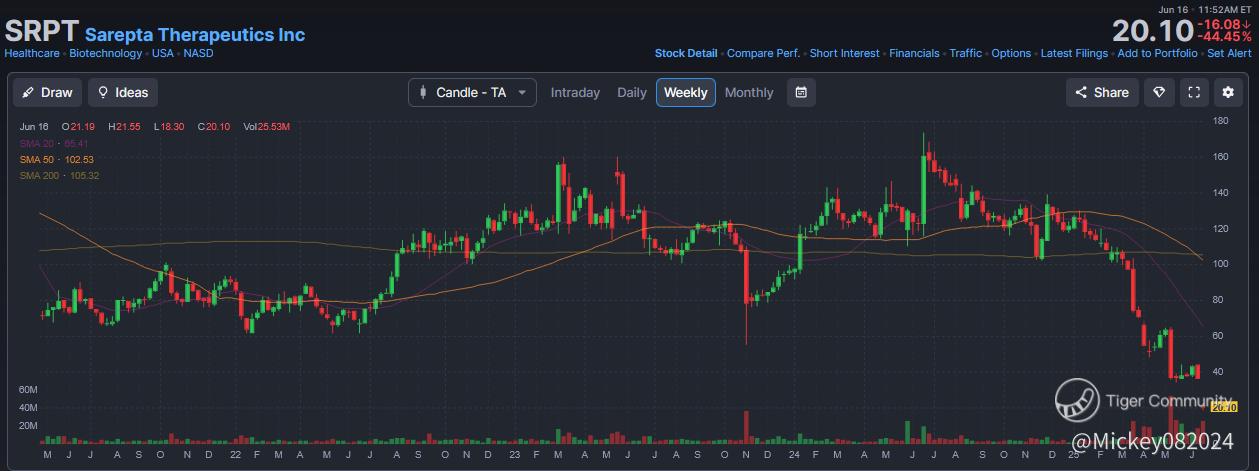The image size is (1259, 471).
Task: Toggle fullscreen chart mode
Action: pos(1193,92)
